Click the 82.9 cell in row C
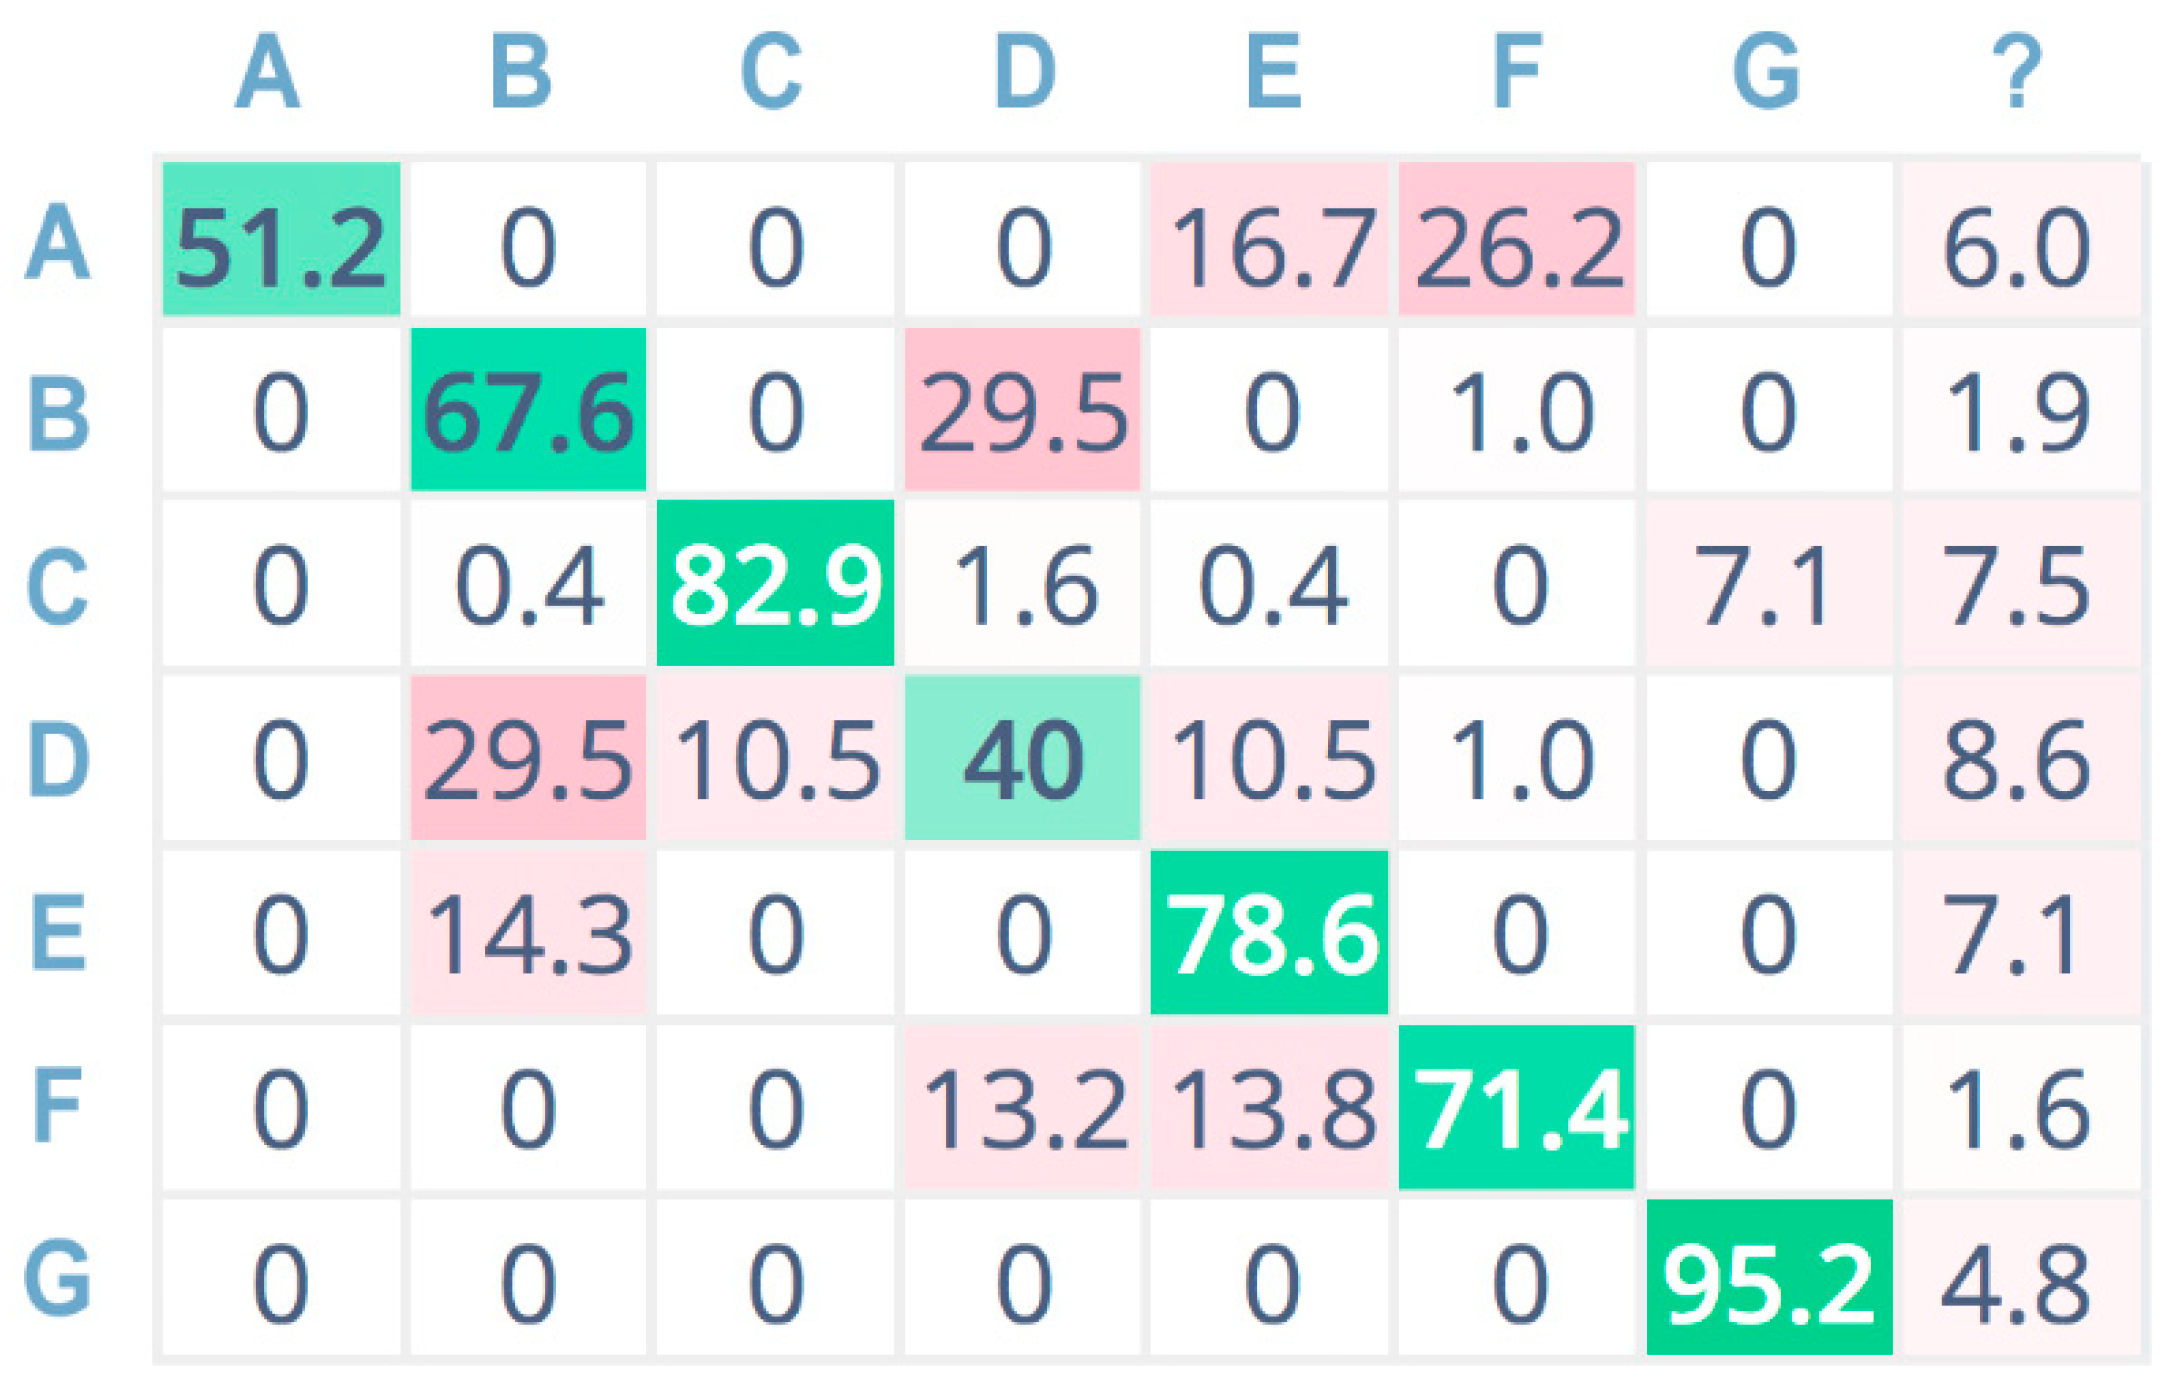The image size is (2167, 1388). coord(775,583)
